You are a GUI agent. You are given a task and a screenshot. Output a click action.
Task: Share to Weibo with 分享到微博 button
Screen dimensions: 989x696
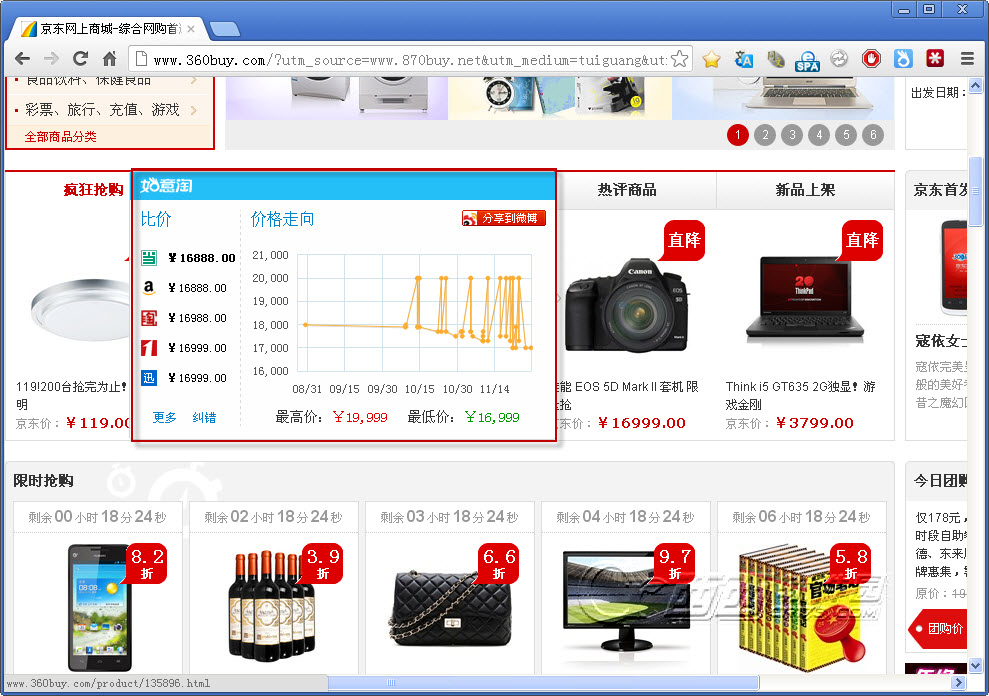[503, 218]
